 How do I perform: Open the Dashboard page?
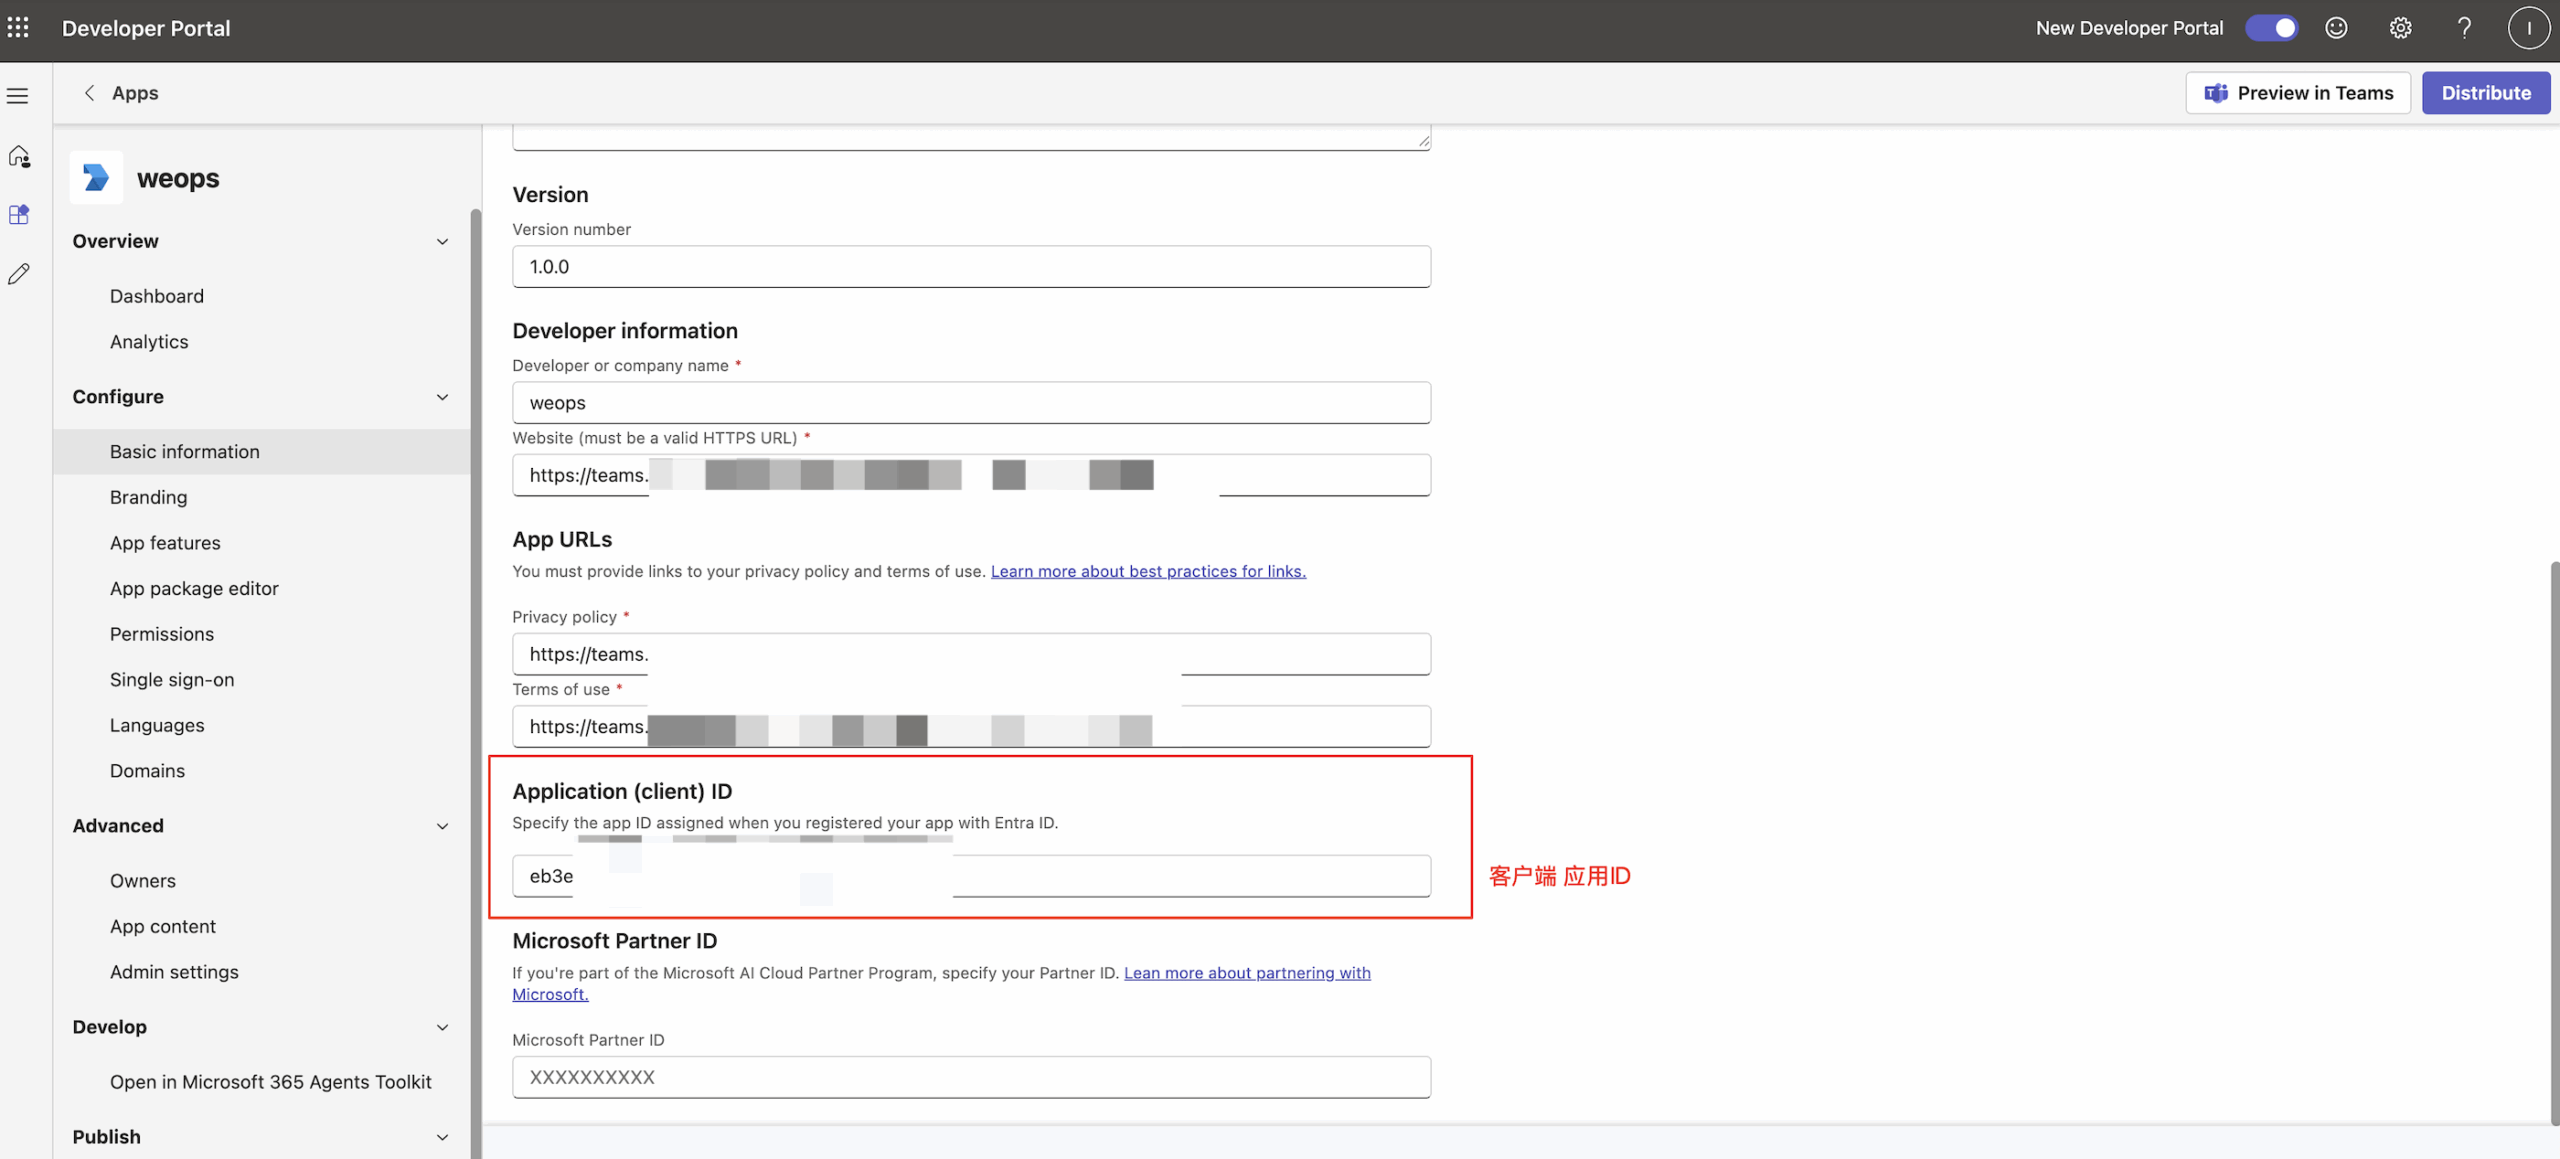tap(157, 296)
